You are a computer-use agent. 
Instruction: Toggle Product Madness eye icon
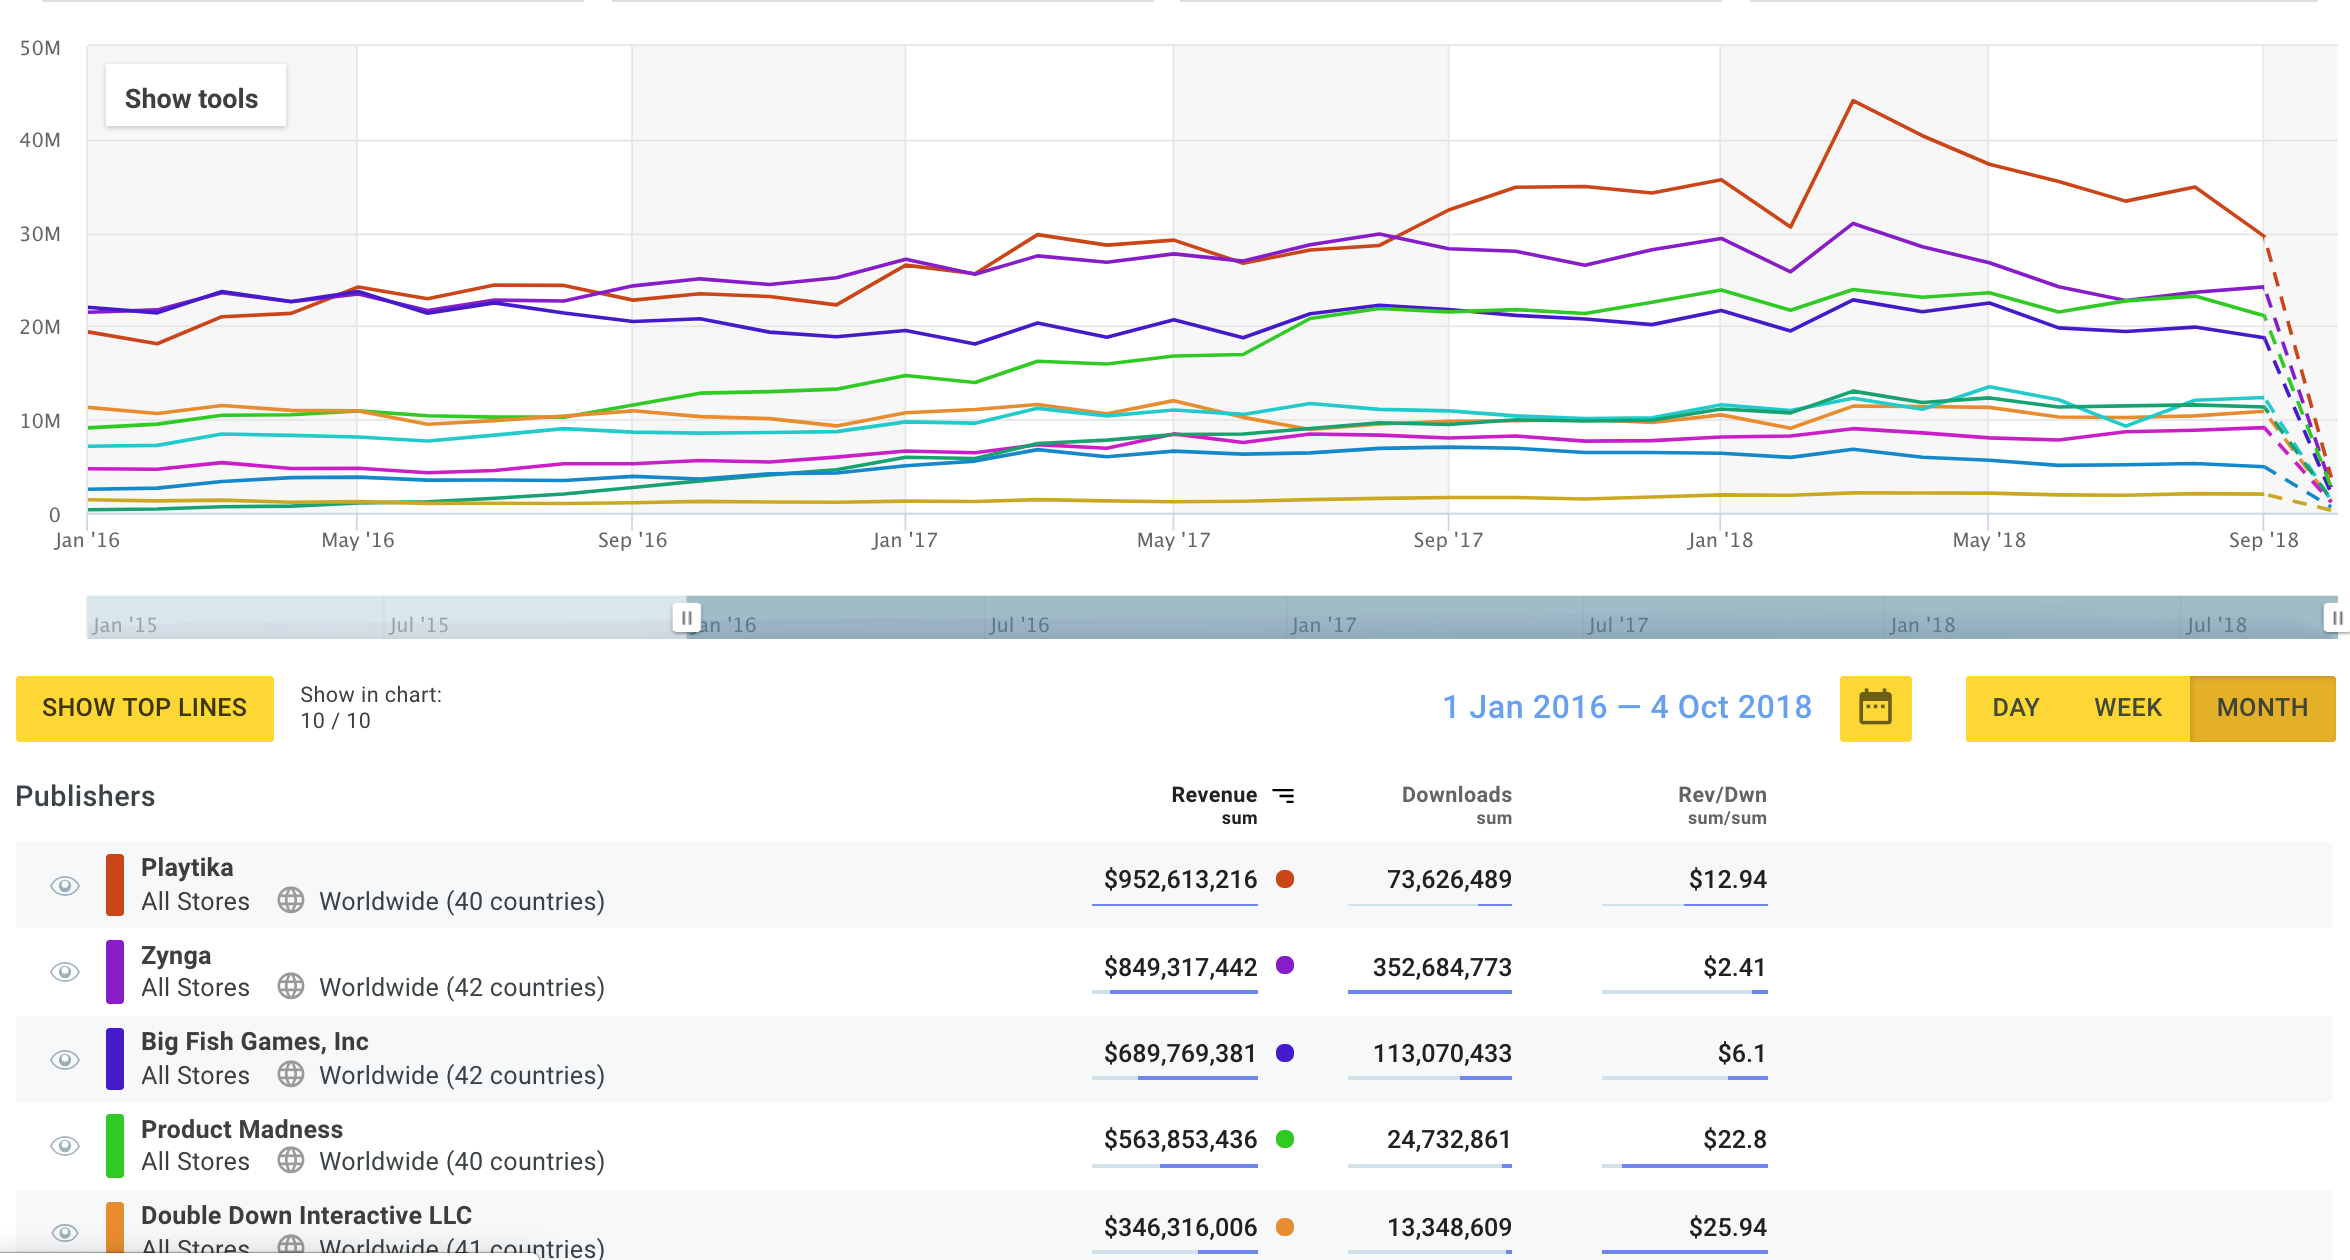tap(65, 1146)
